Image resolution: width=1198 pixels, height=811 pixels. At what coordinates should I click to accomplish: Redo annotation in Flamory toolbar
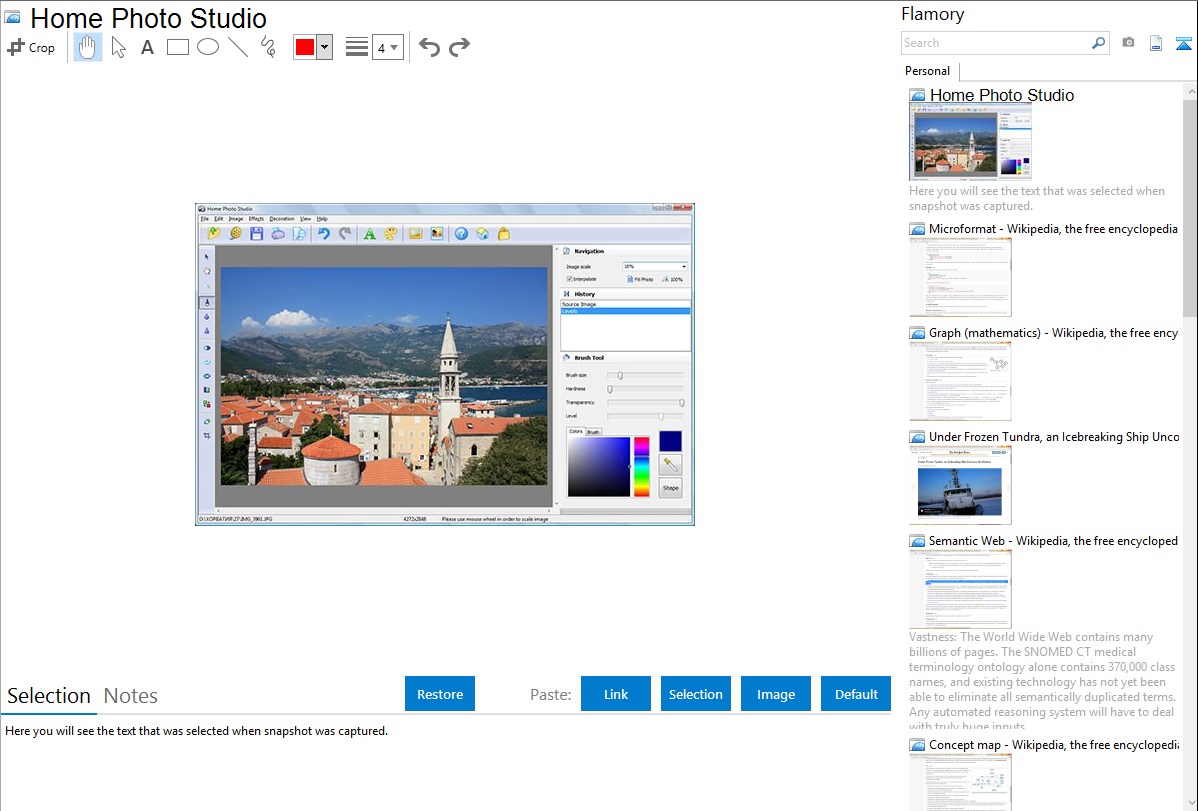point(459,47)
